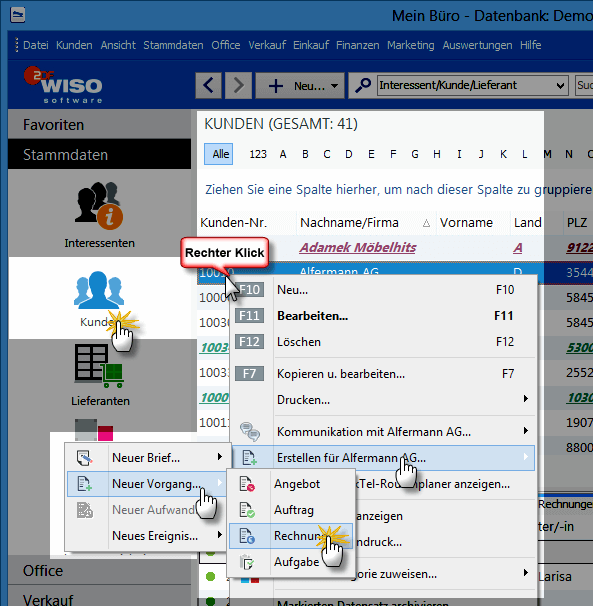Filter customers by letter A
593x606 pixels.
(x=283, y=154)
